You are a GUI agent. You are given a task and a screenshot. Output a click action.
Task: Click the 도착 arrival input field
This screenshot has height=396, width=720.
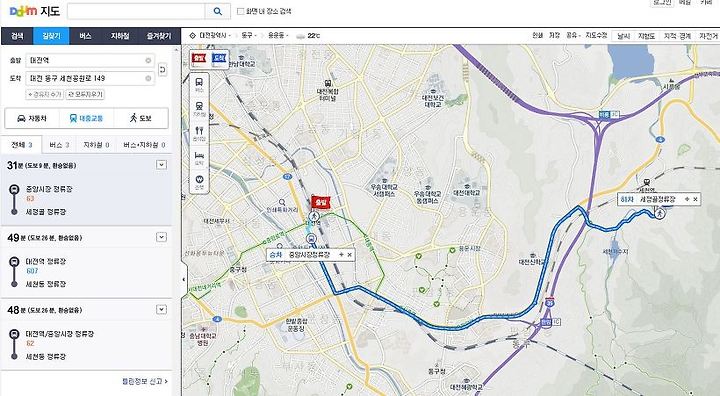[90, 79]
